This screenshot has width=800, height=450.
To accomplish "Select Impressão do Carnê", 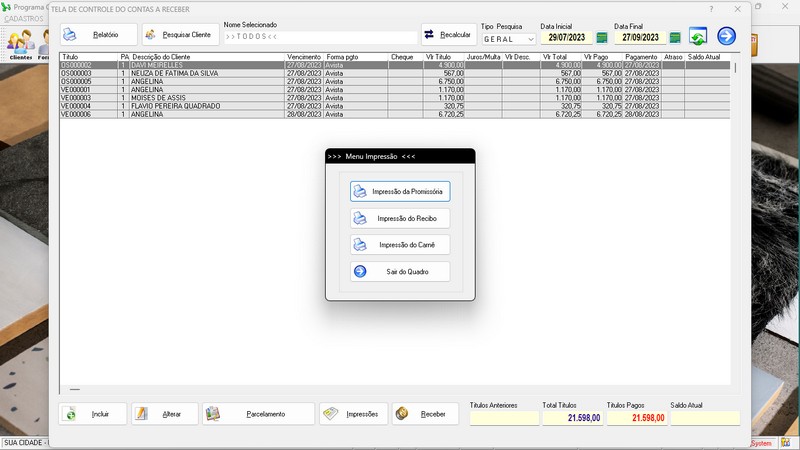I will [x=400, y=244].
